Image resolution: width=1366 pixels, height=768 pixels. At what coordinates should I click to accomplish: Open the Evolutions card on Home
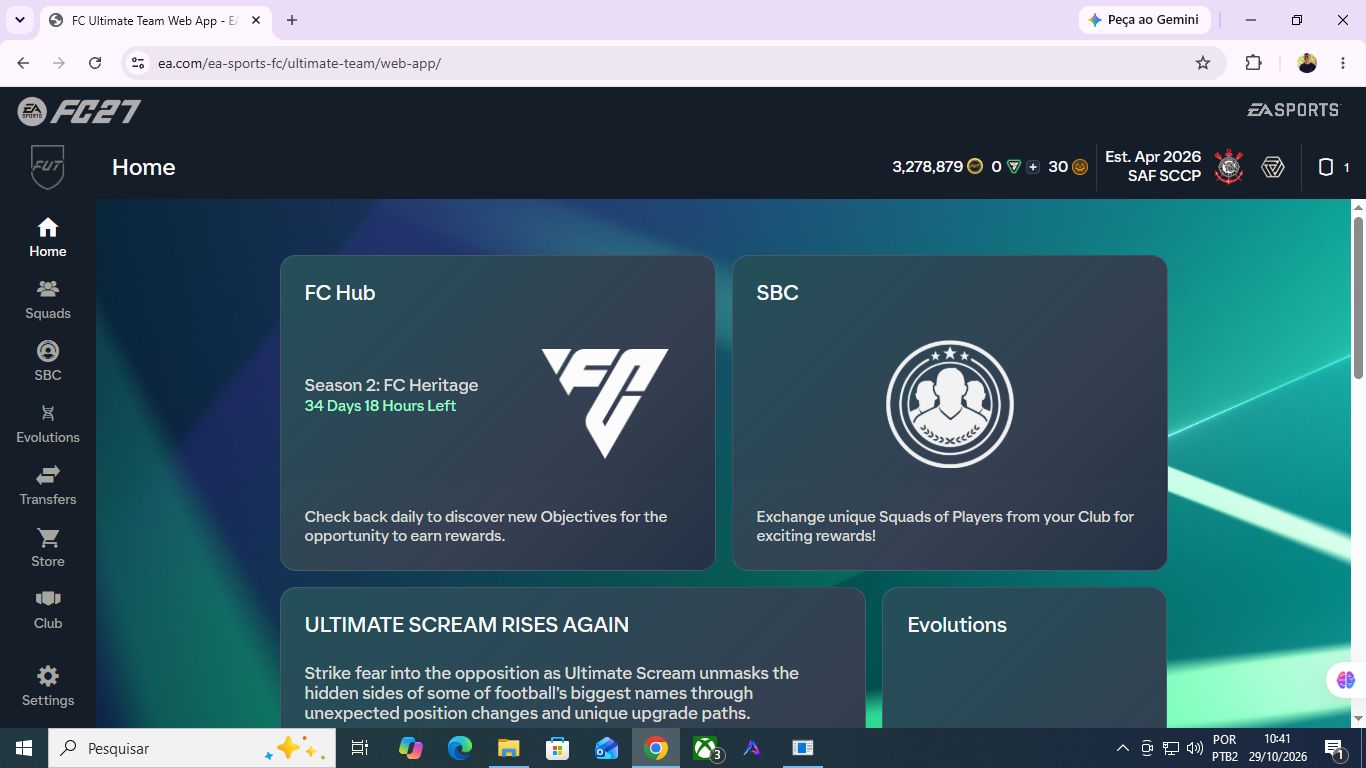[1025, 657]
